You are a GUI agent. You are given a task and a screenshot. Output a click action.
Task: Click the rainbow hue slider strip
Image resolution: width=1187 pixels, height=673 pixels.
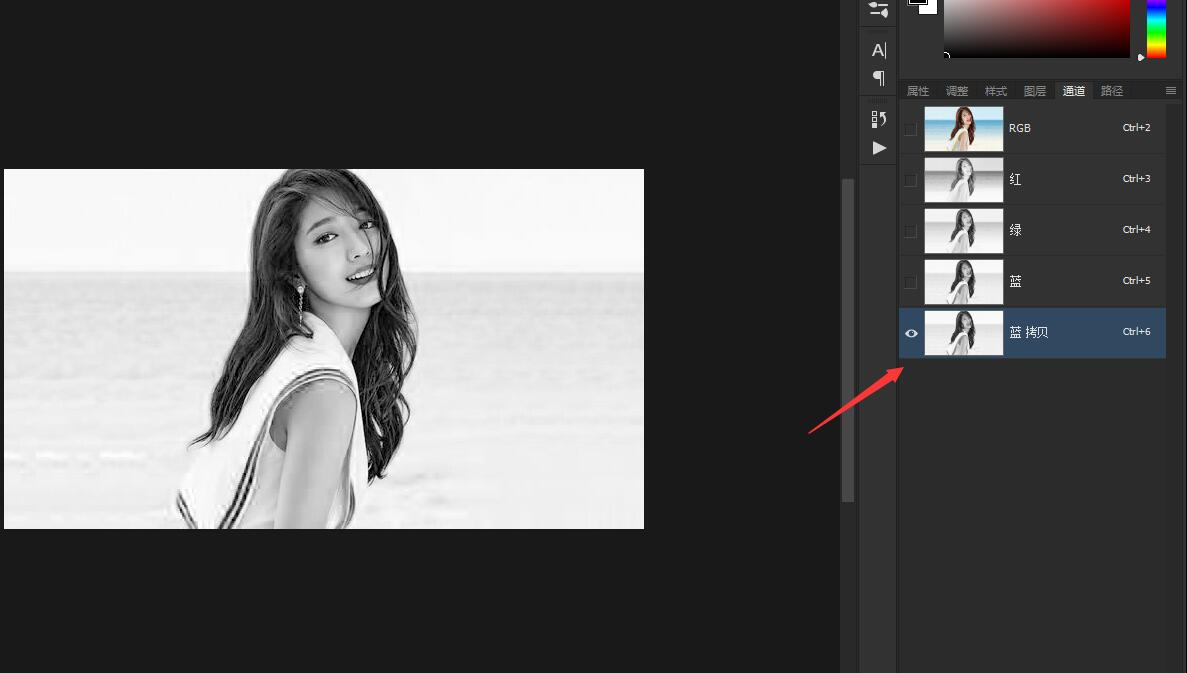[1156, 28]
